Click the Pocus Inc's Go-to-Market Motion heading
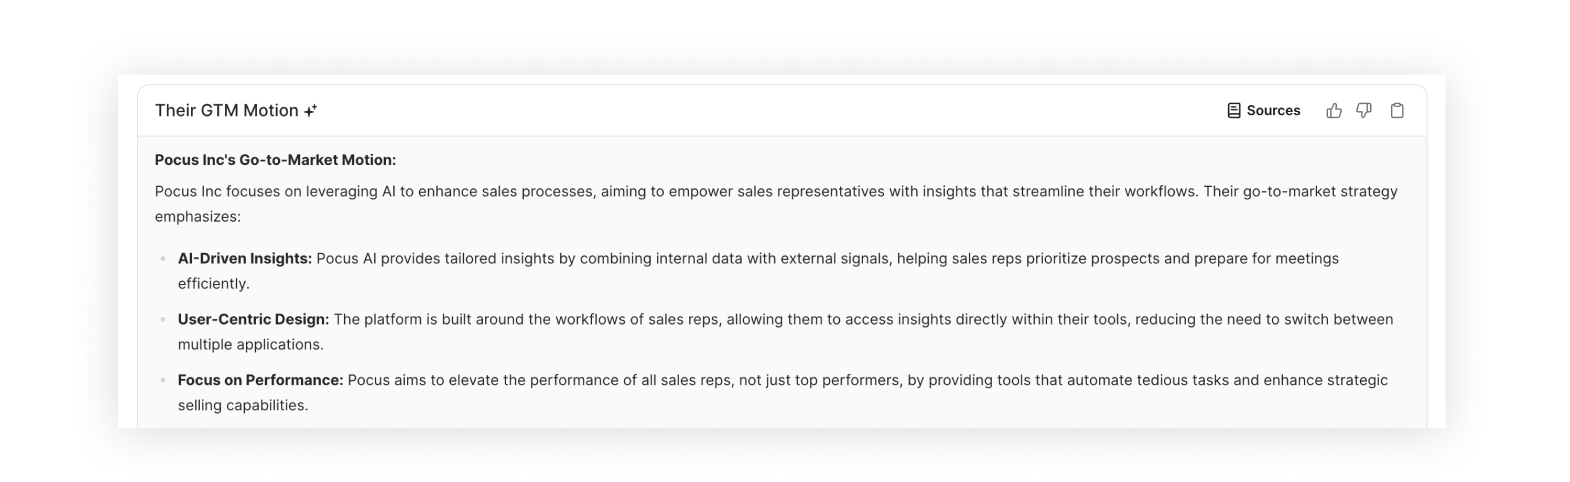This screenshot has width=1570, height=482. [275, 160]
